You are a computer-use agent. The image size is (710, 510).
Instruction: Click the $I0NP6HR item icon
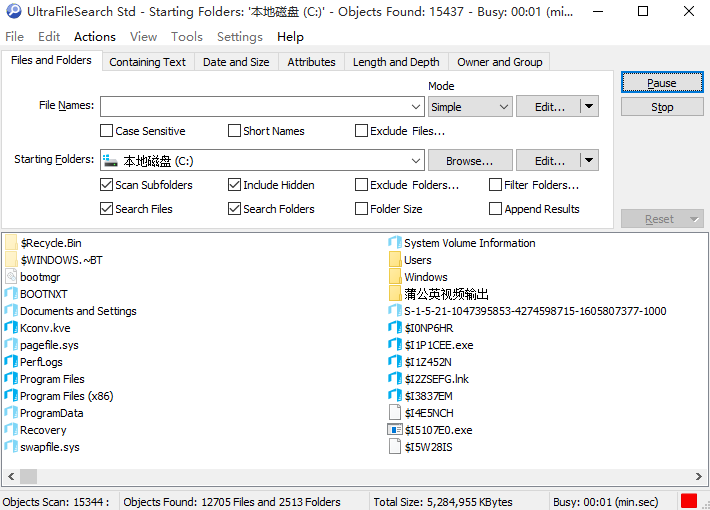395,328
